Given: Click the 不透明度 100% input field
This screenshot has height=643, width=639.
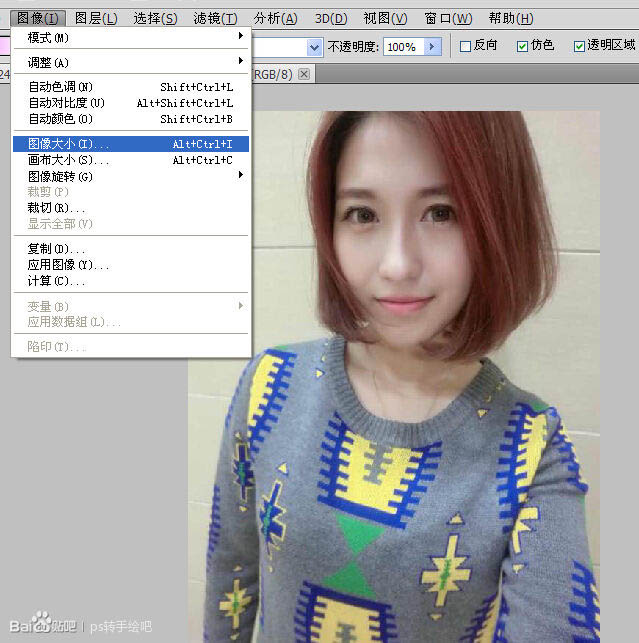Looking at the screenshot, I should tap(405, 47).
